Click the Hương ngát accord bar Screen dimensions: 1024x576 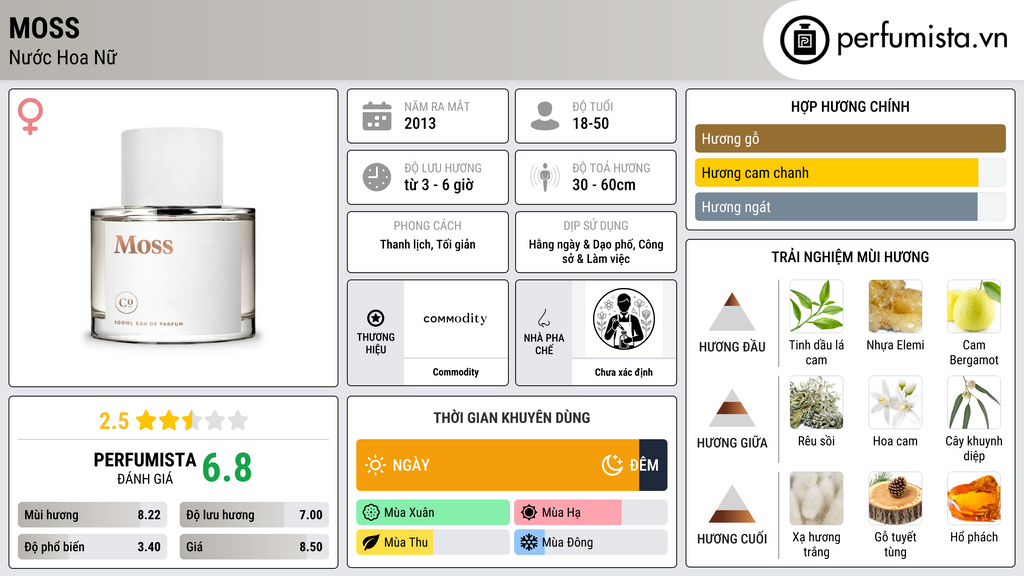[x=850, y=207]
